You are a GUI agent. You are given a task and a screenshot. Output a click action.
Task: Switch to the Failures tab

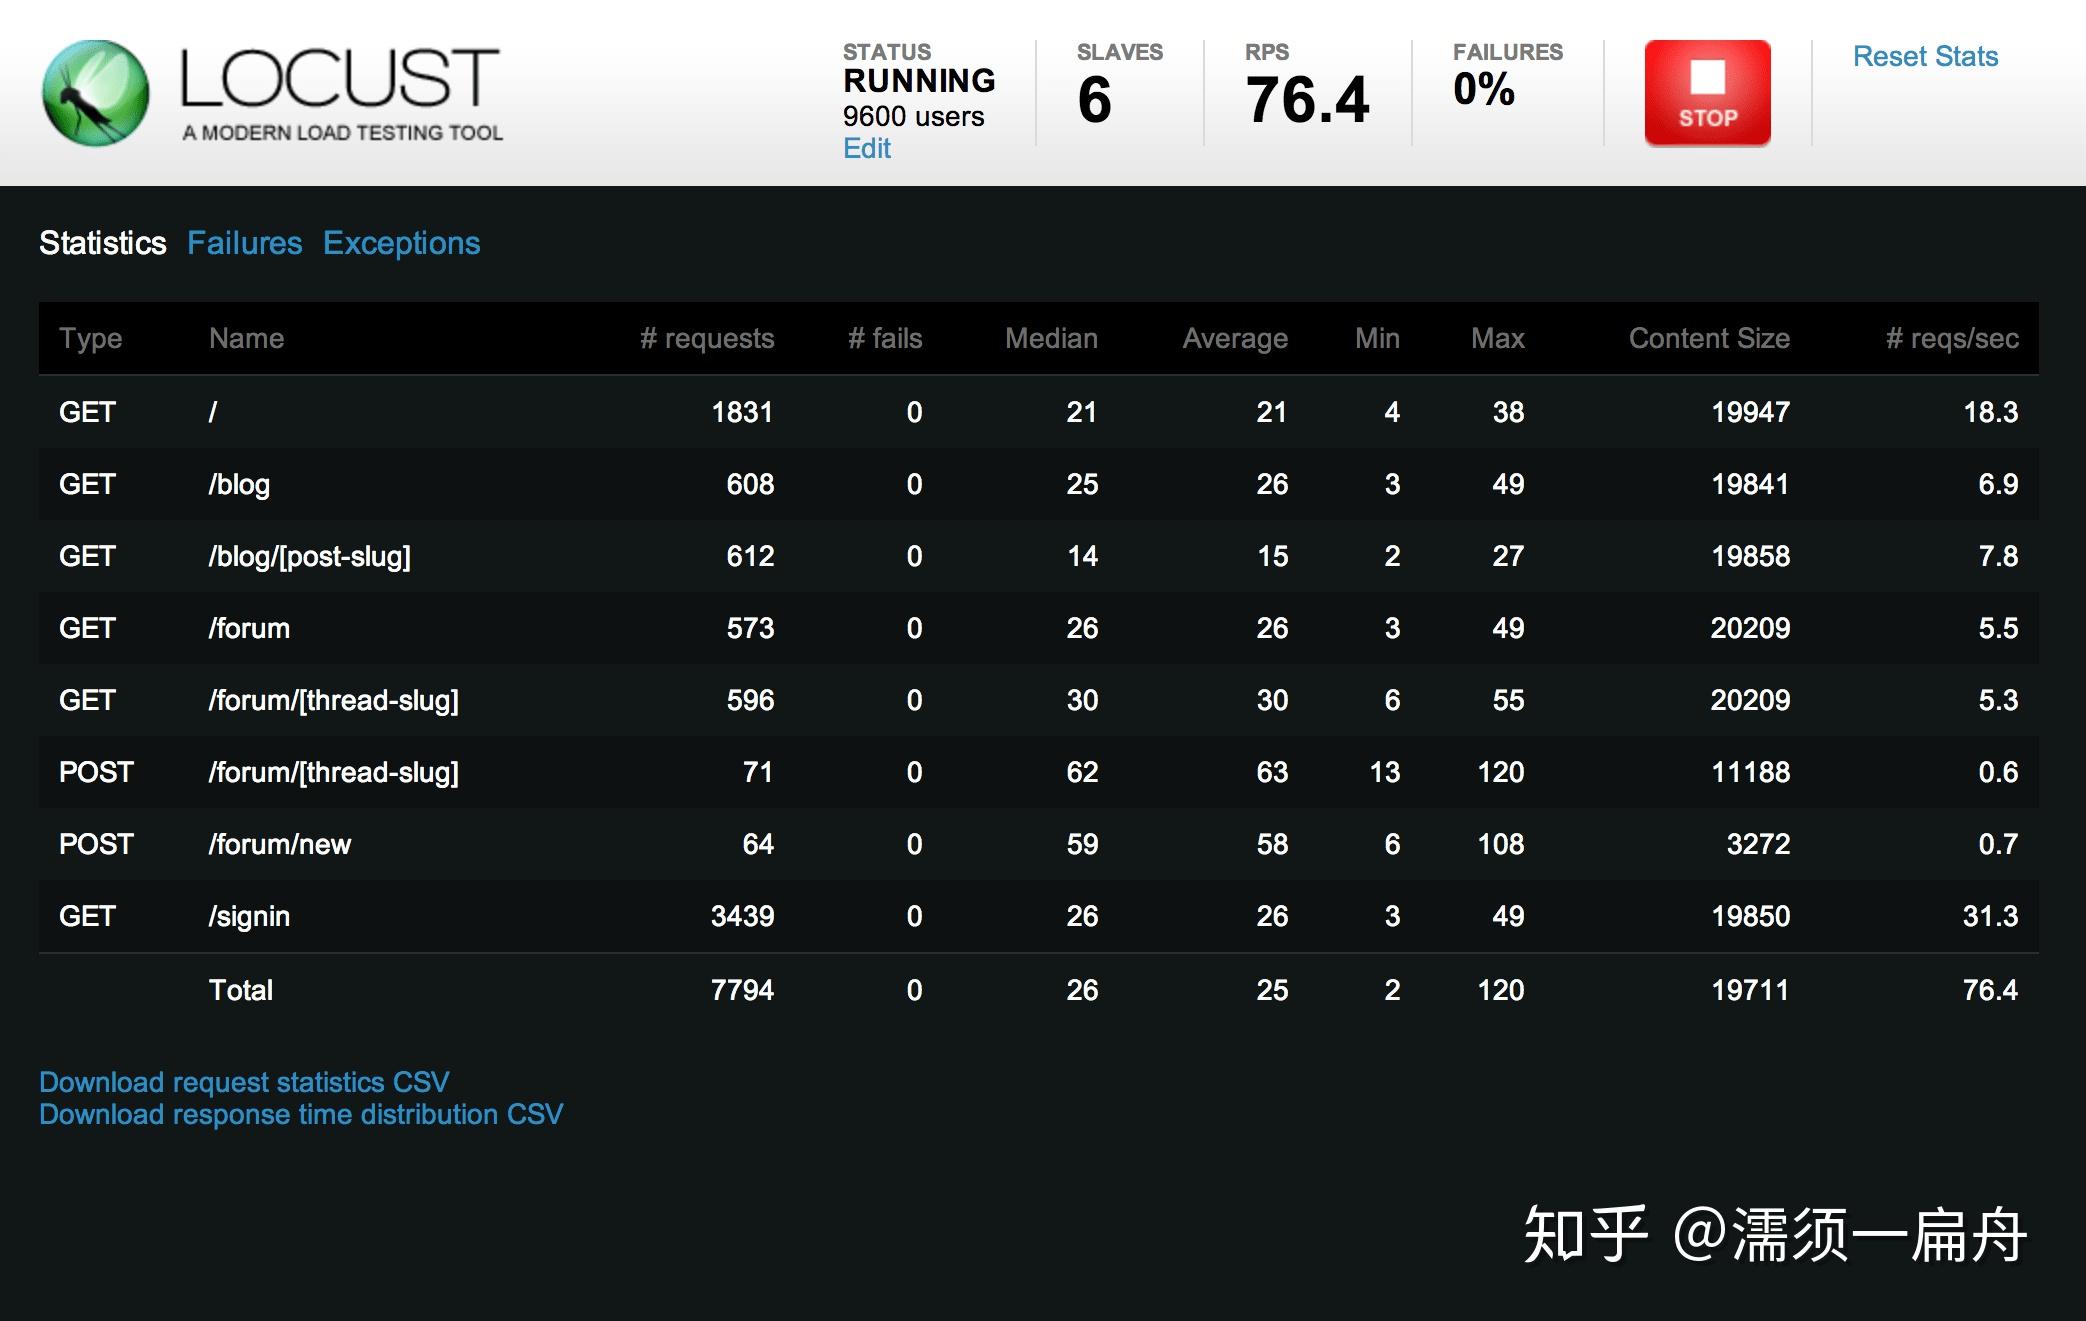[x=244, y=243]
